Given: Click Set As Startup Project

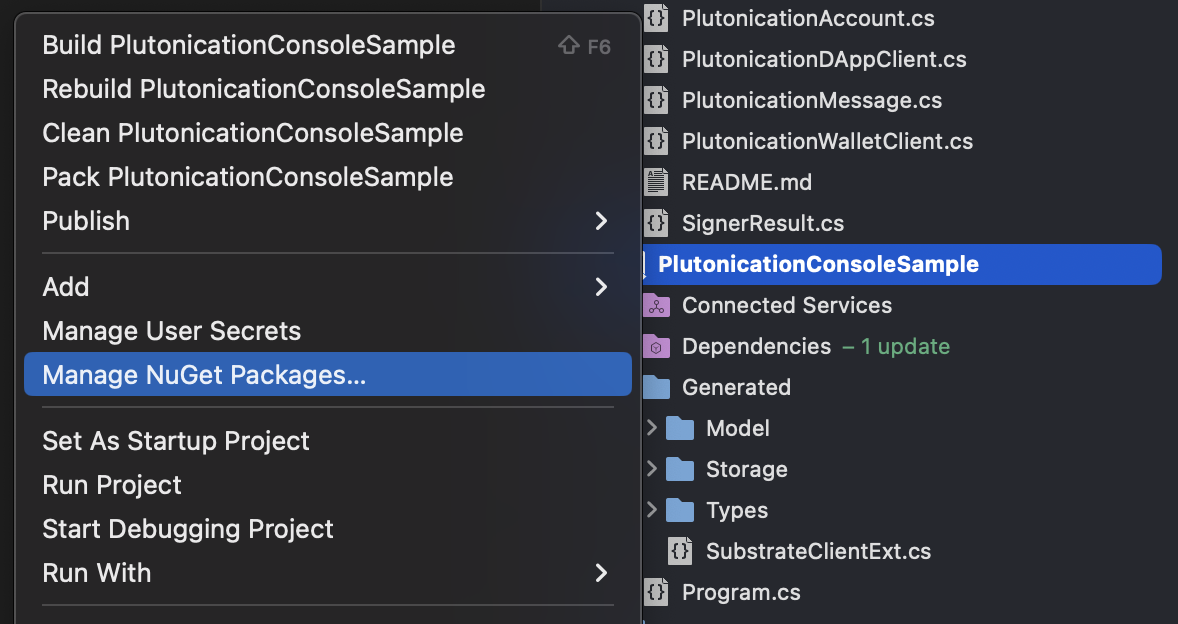Looking at the screenshot, I should coord(176,441).
